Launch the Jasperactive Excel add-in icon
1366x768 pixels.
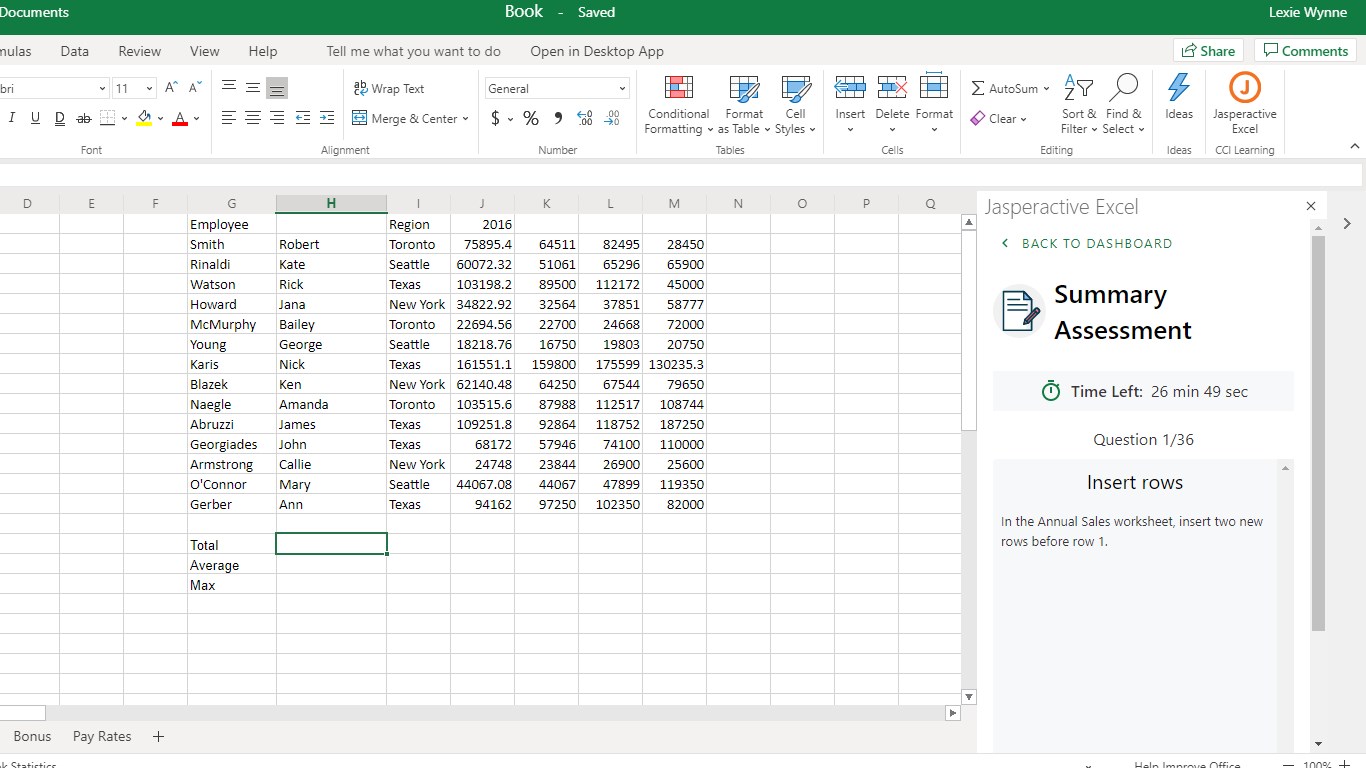(x=1244, y=90)
